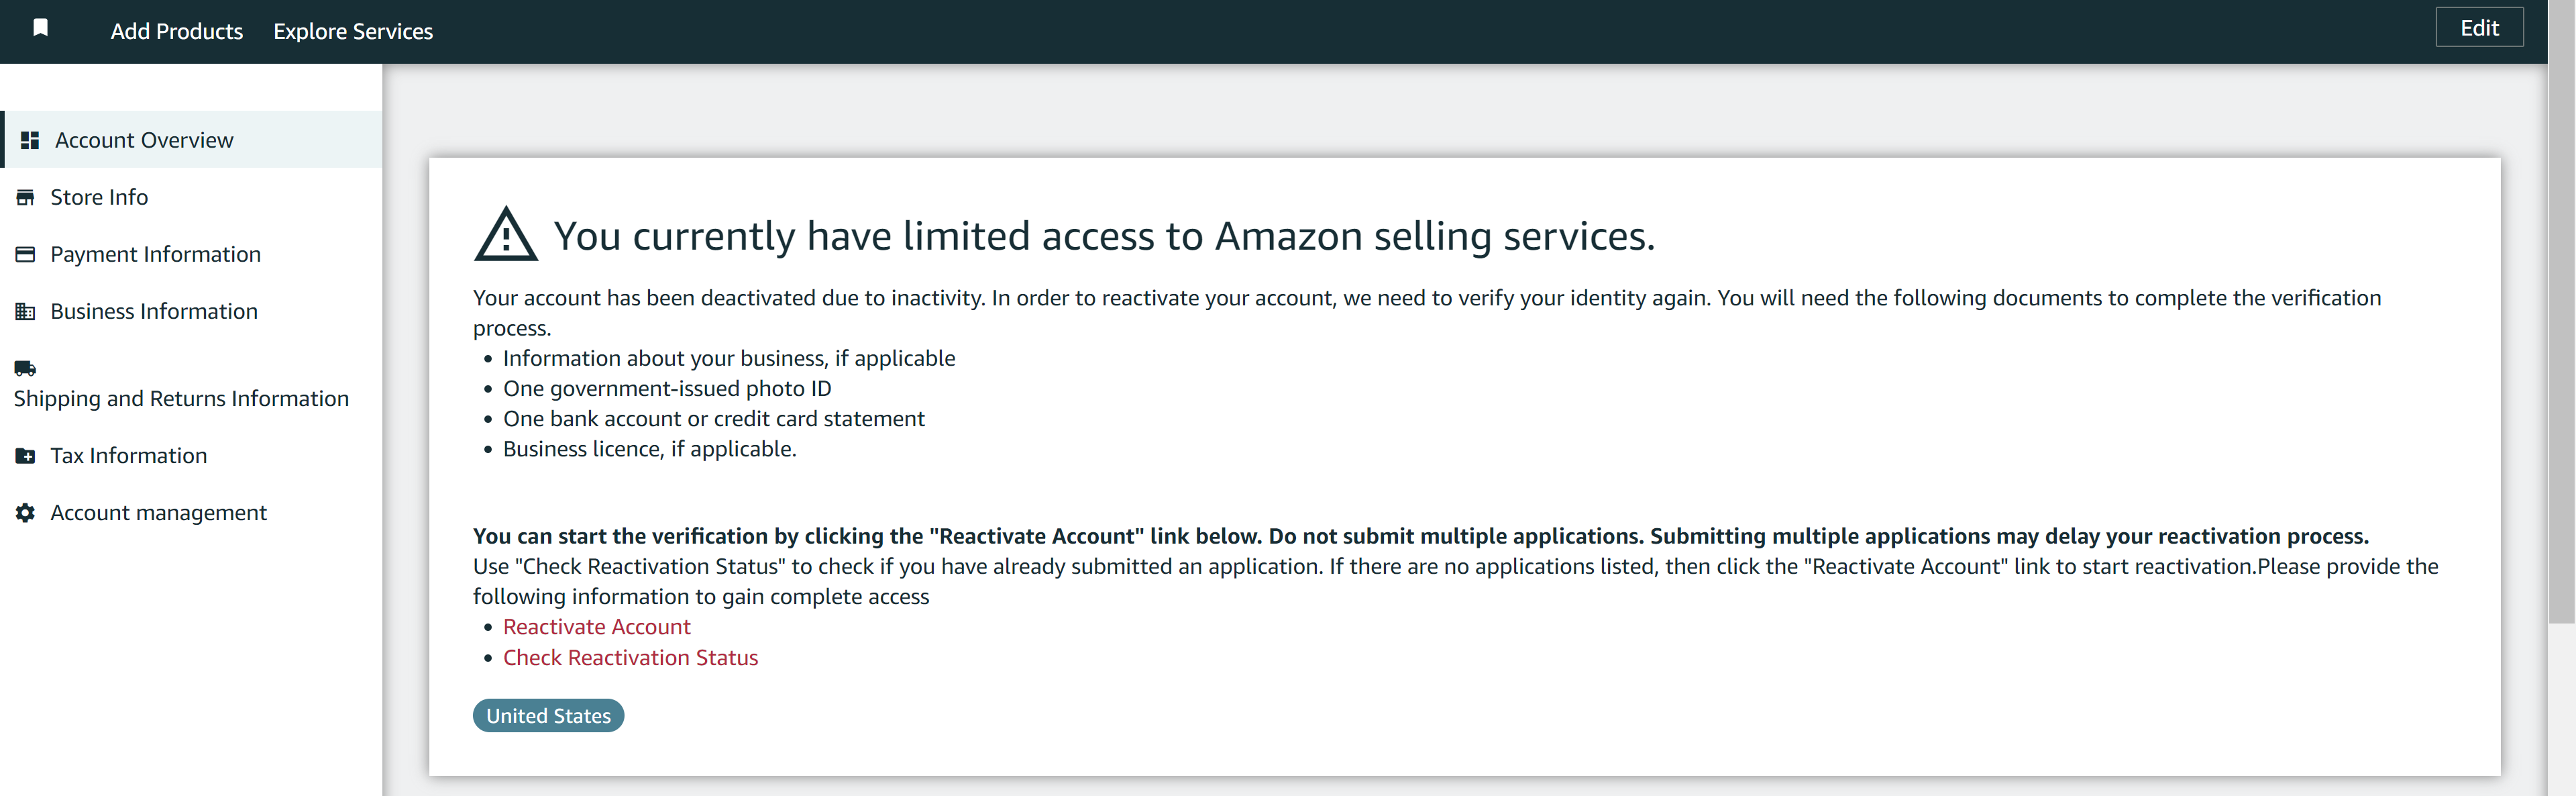This screenshot has height=796, width=2576.
Task: Click the Tax Information folder icon
Action: (x=26, y=455)
